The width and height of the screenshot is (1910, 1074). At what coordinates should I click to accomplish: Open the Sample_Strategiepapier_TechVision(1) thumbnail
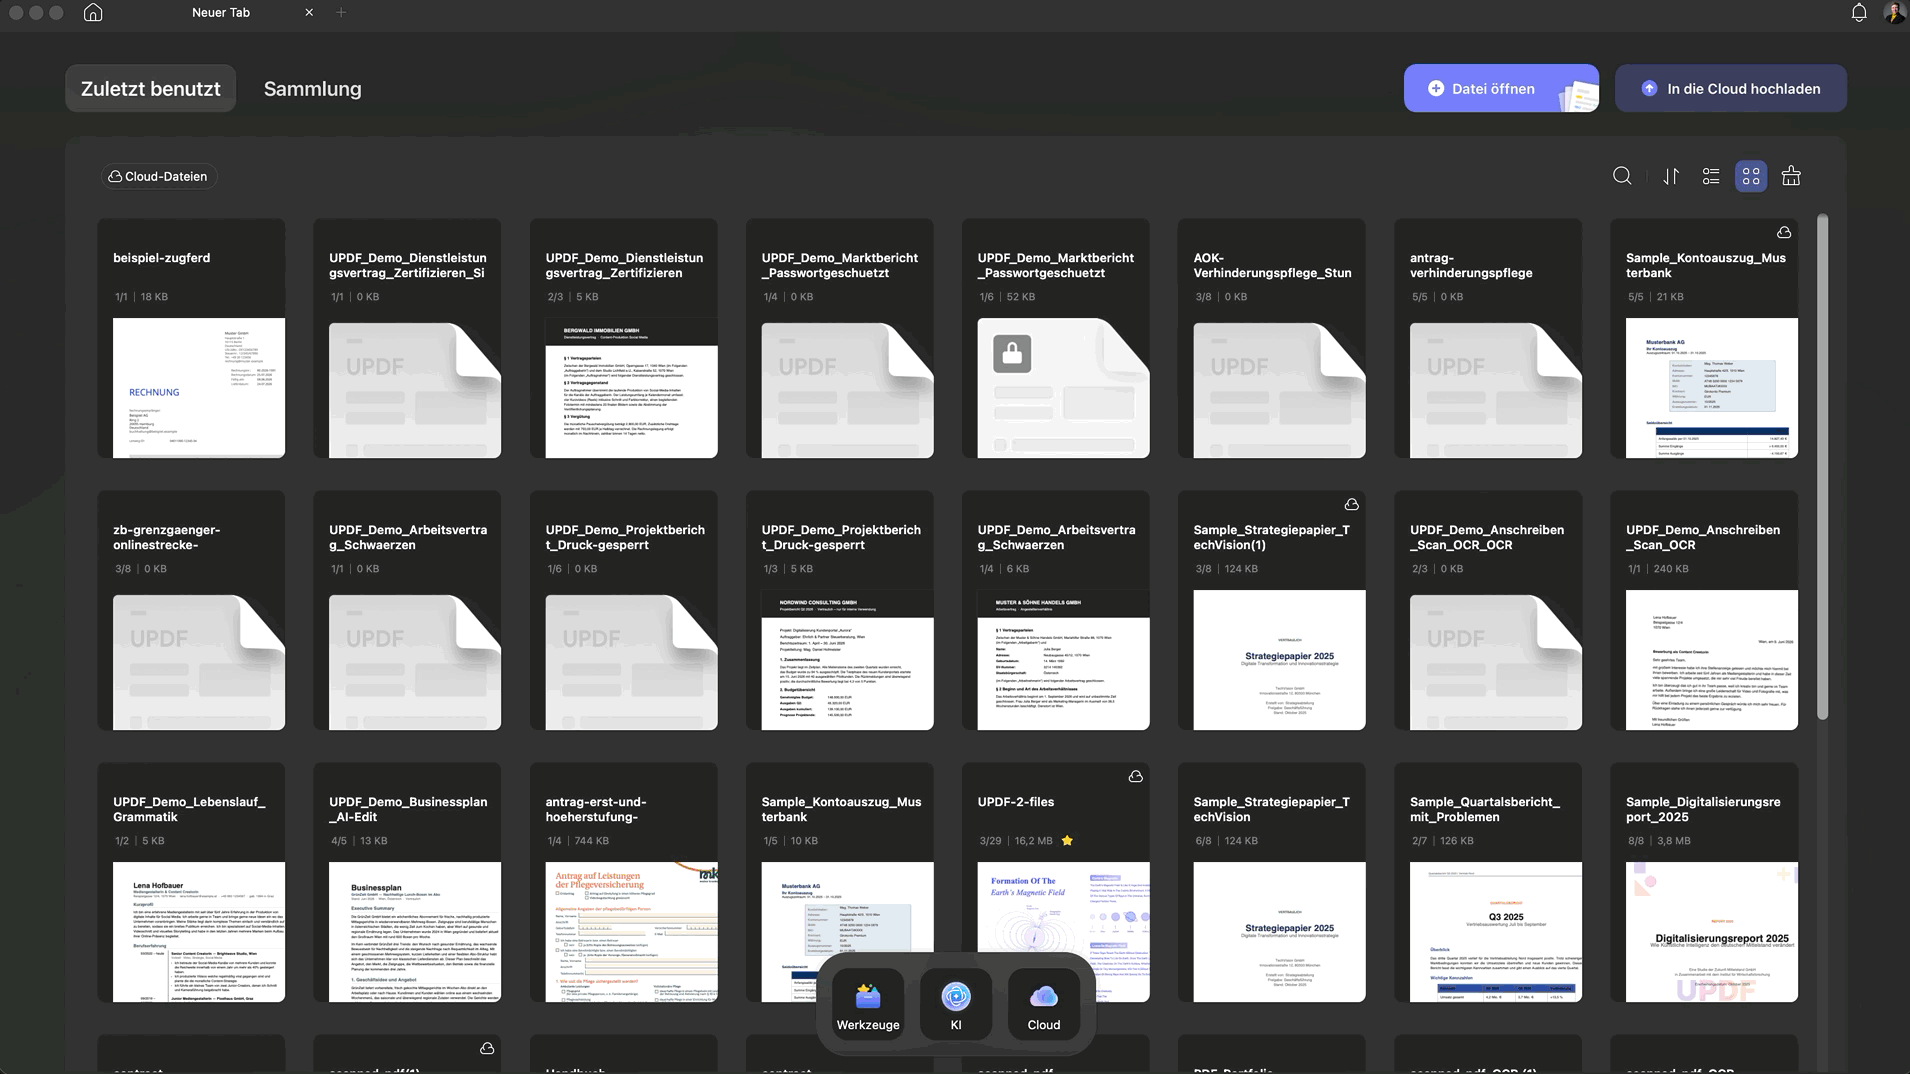(1280, 660)
